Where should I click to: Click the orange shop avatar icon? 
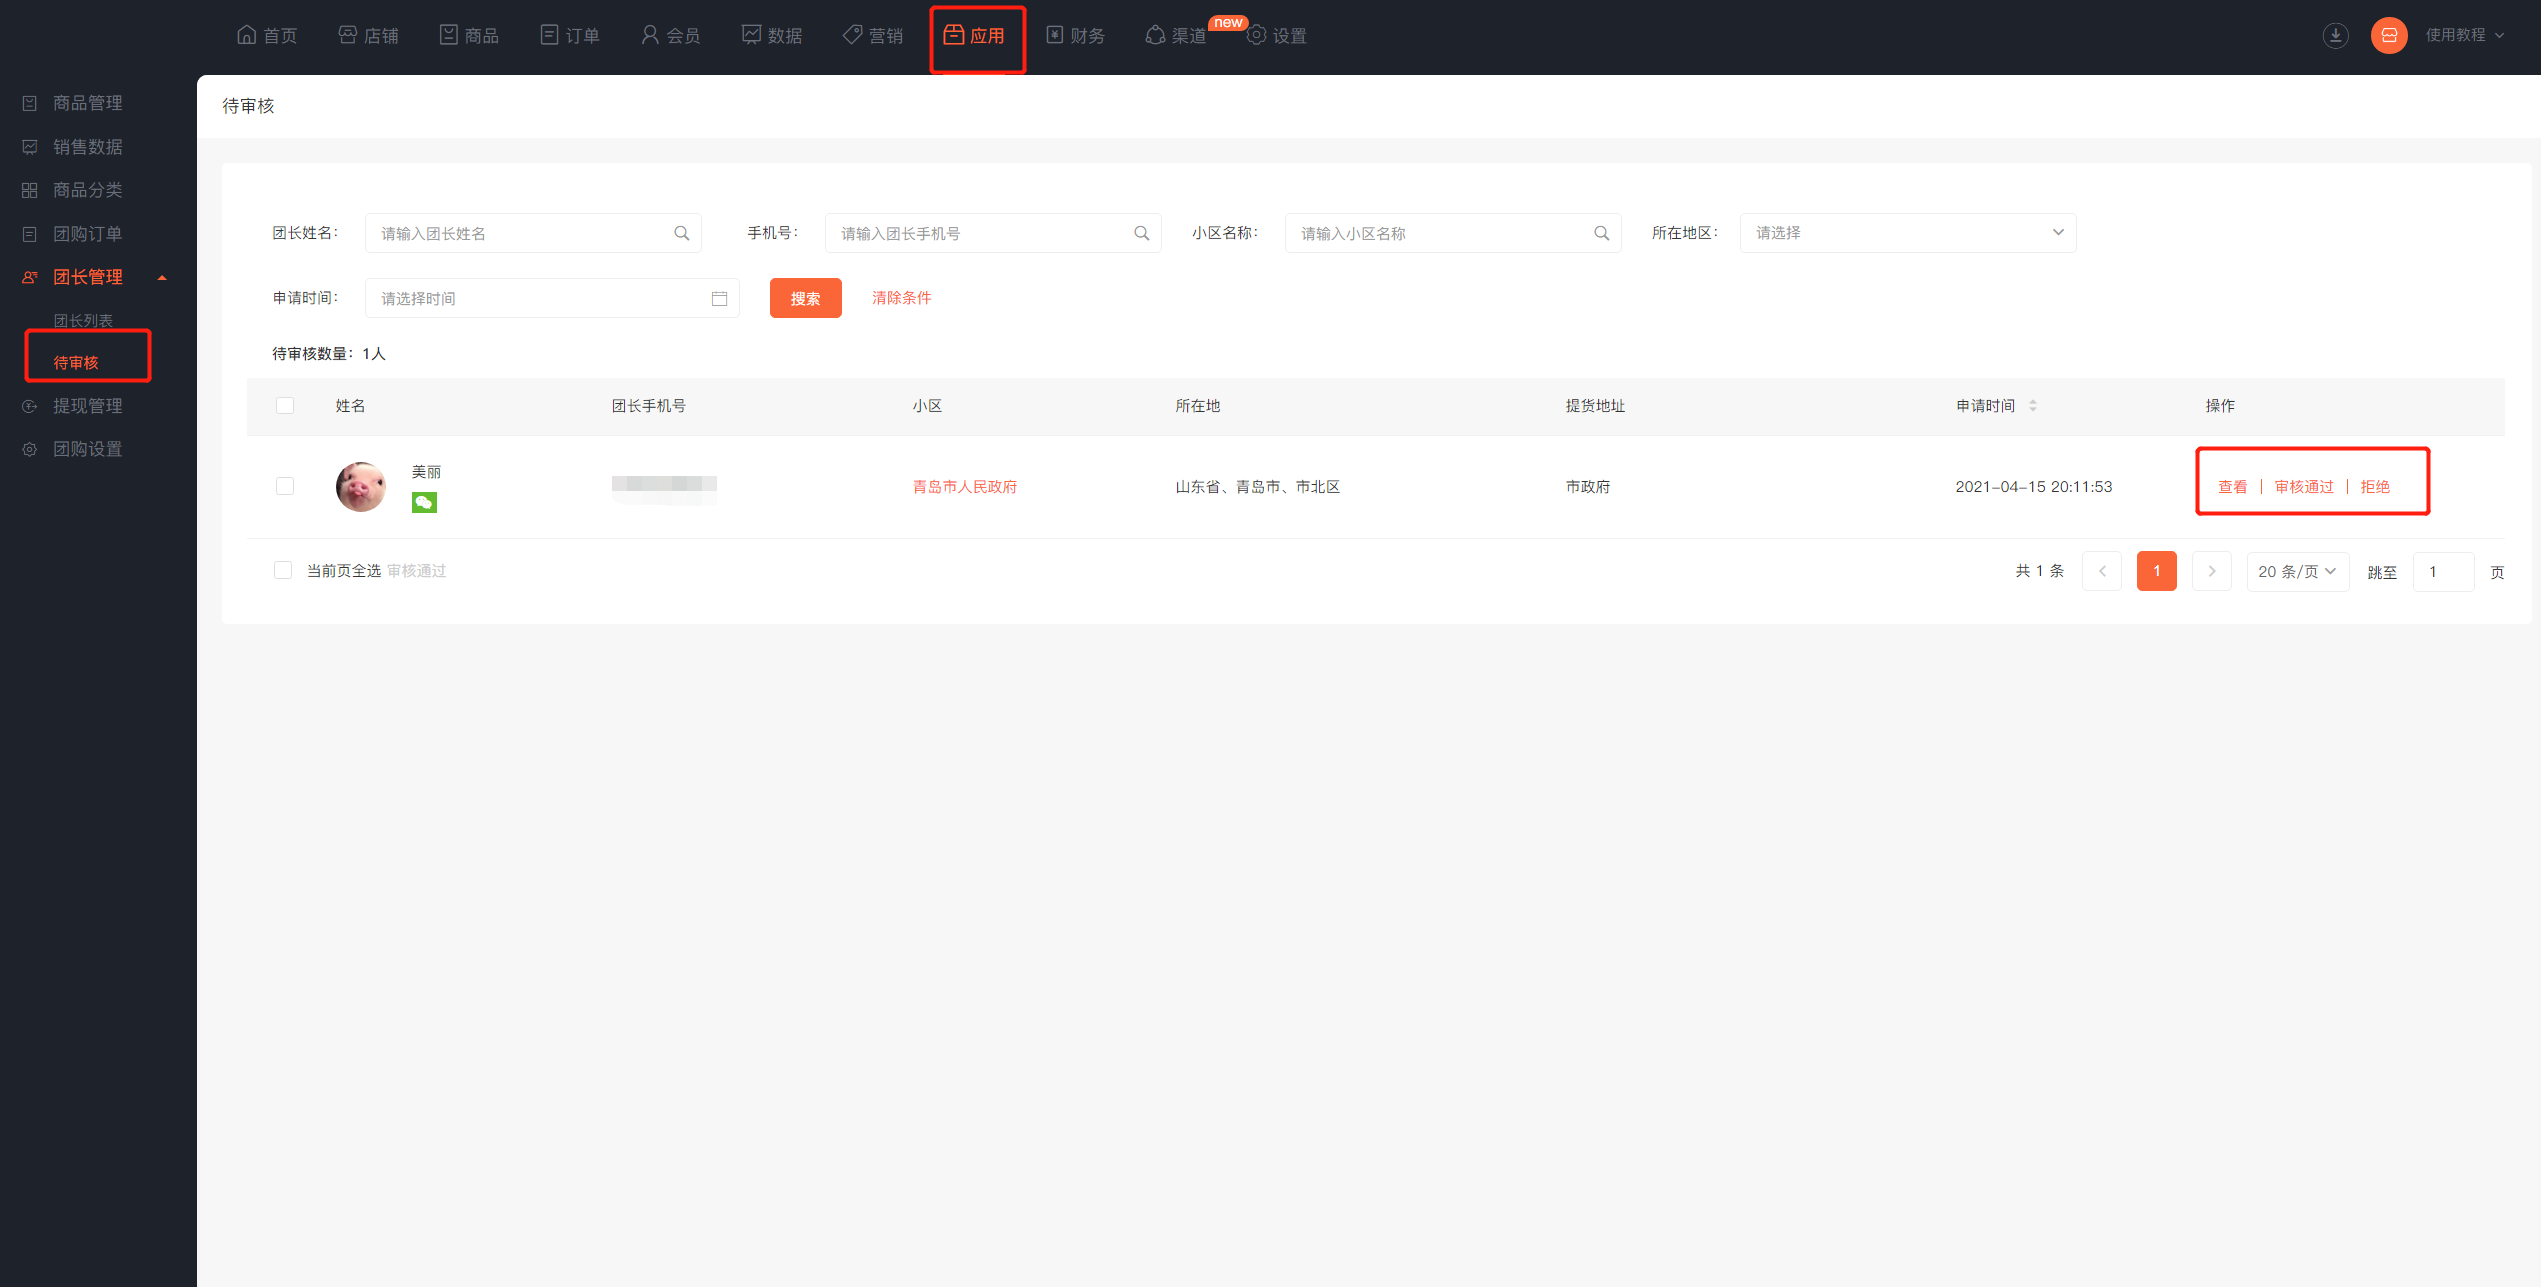[2388, 36]
